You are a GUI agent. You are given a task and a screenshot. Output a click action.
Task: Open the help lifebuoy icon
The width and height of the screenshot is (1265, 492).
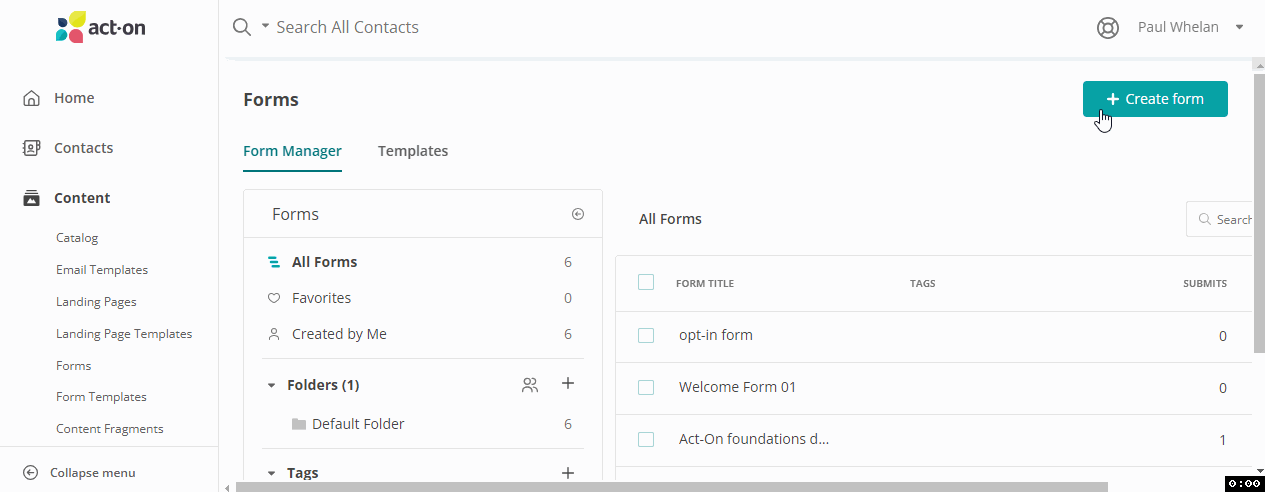[x=1107, y=28]
